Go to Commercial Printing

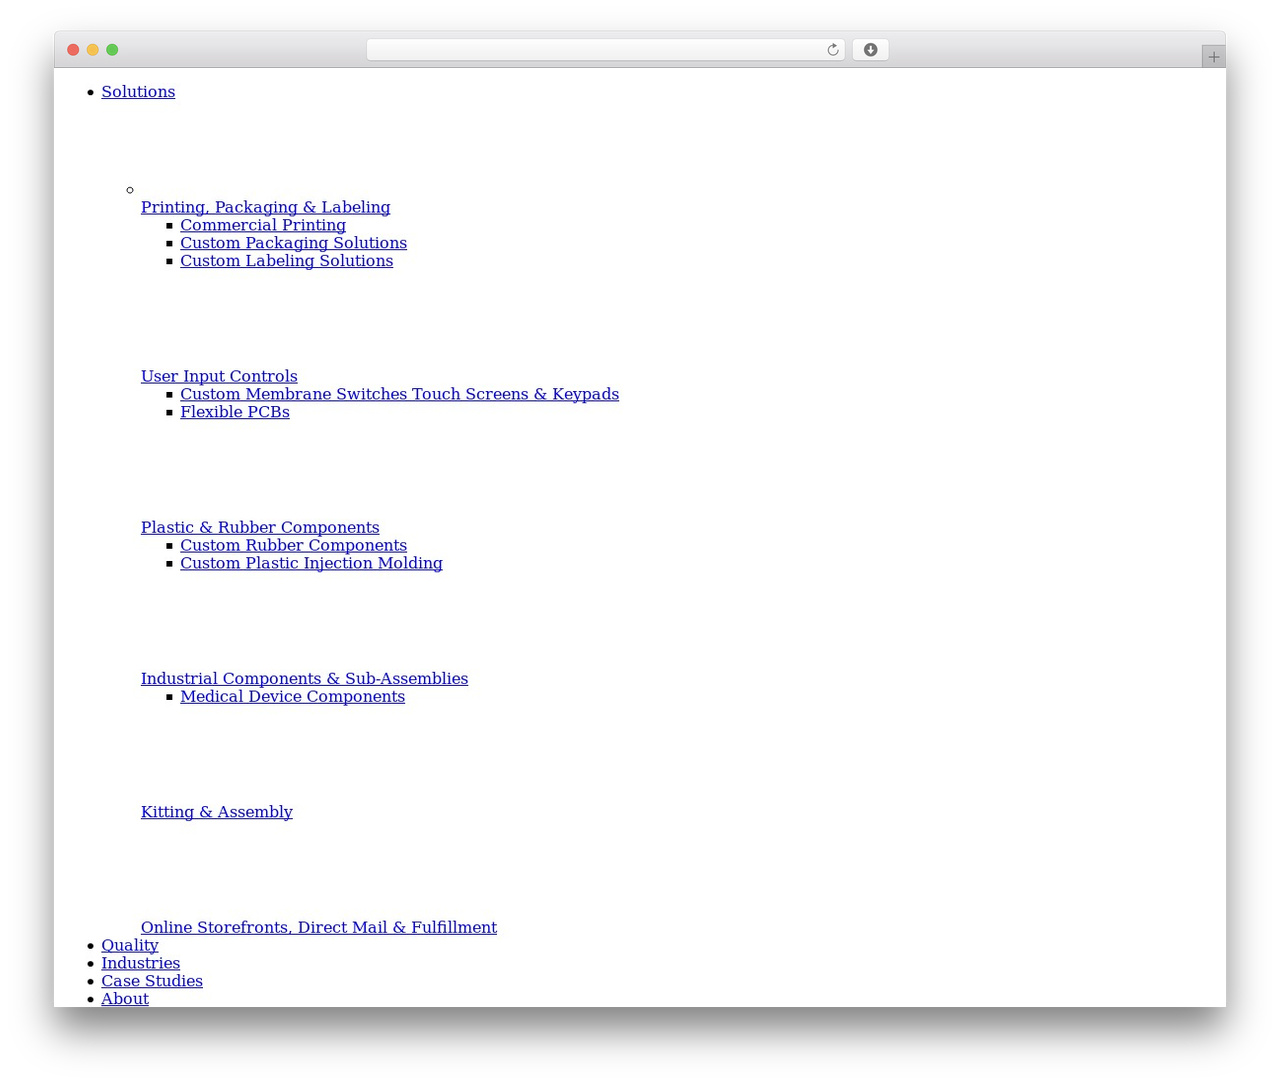[263, 226]
